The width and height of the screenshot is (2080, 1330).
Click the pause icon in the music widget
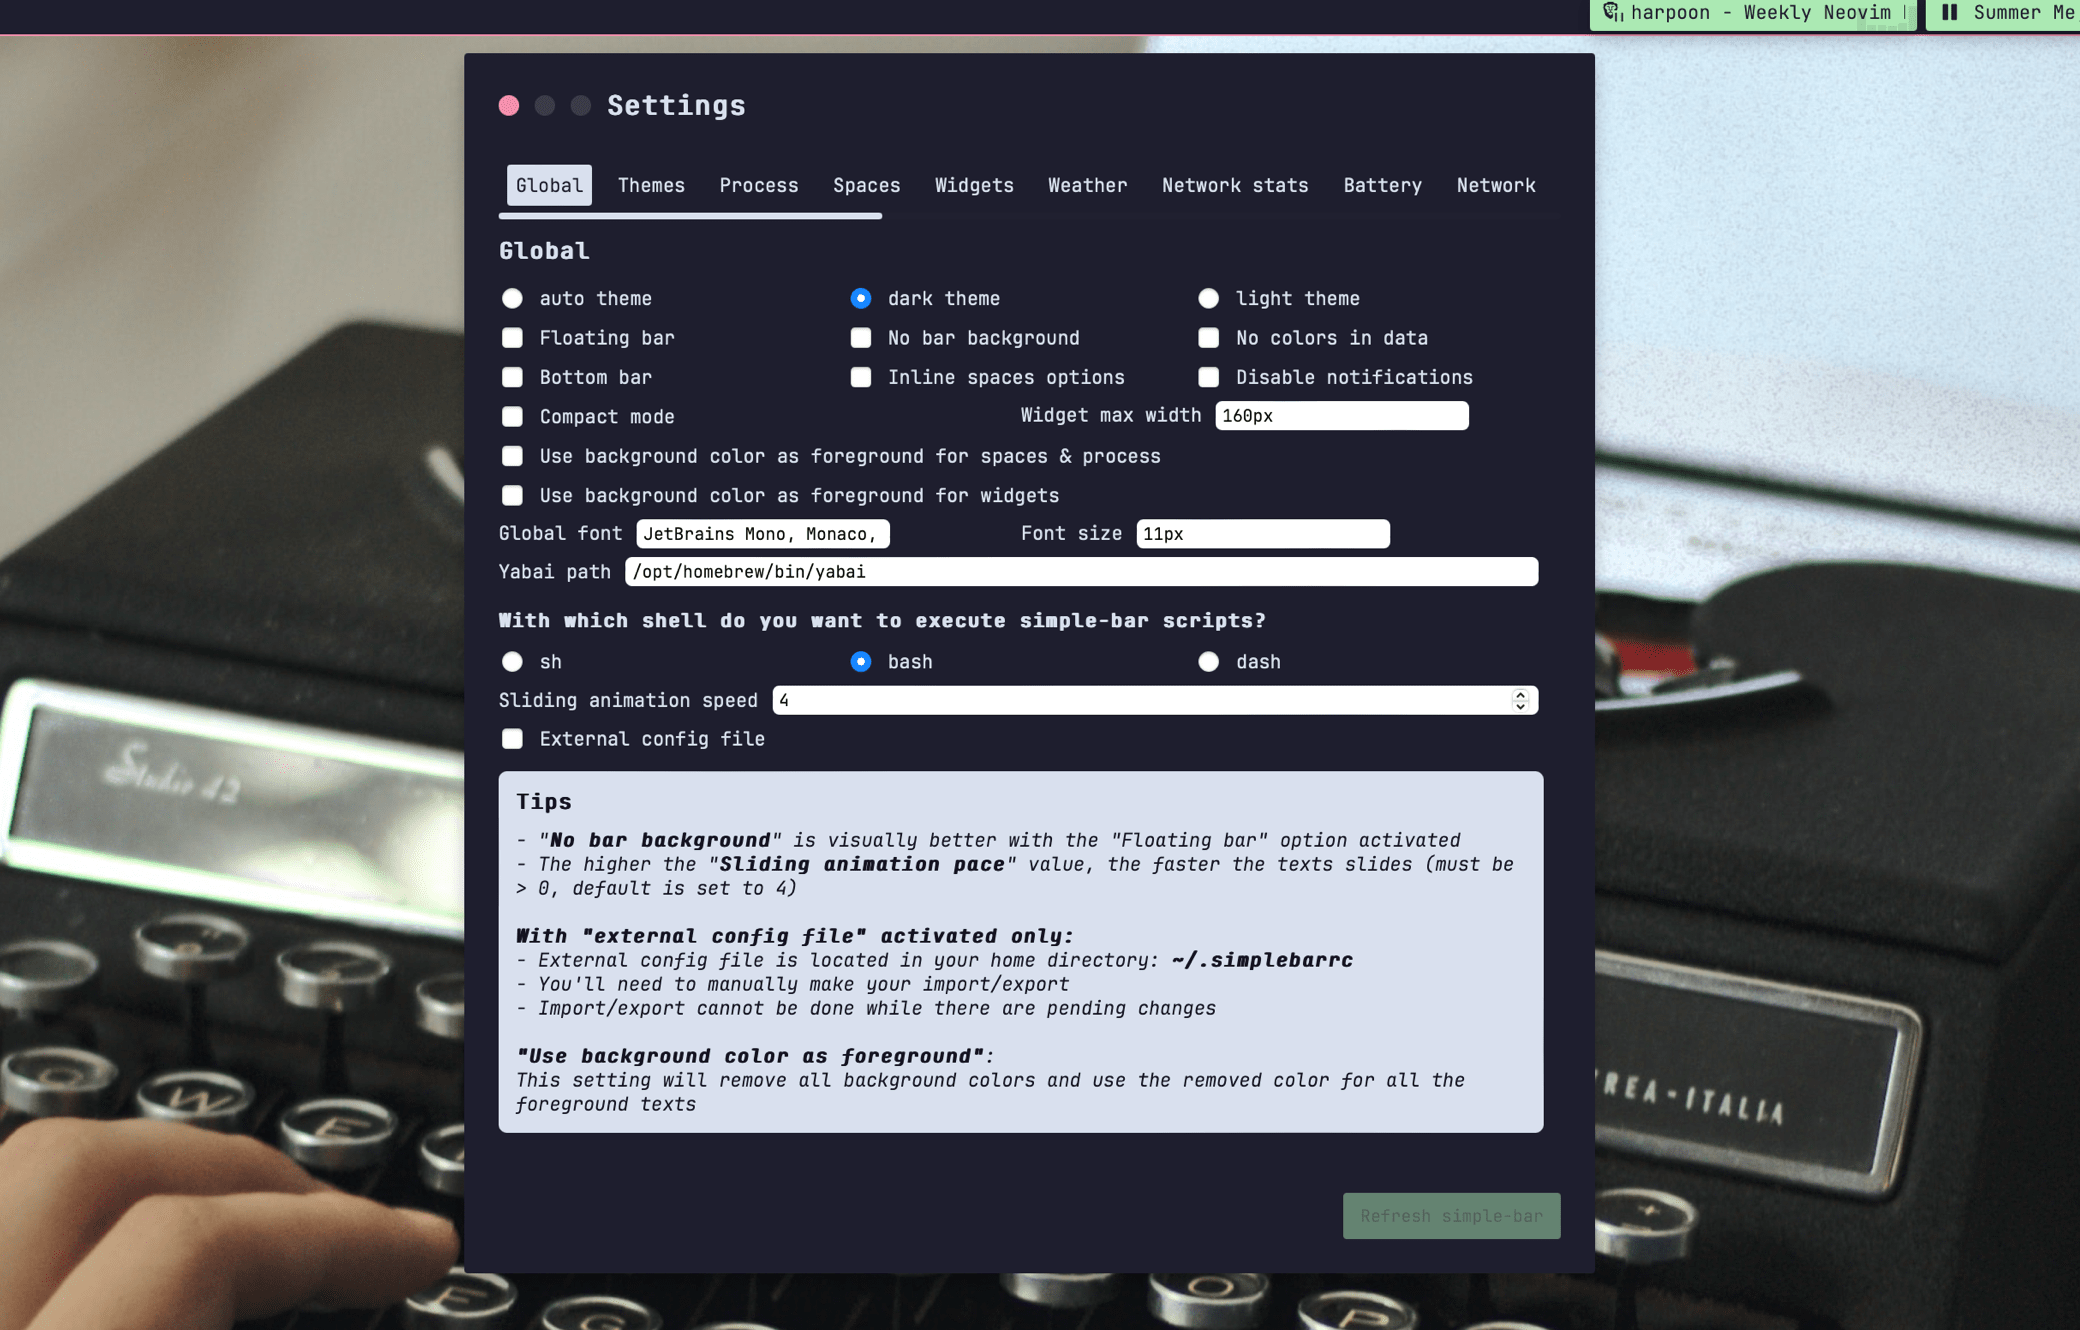pyautogui.click(x=1949, y=12)
